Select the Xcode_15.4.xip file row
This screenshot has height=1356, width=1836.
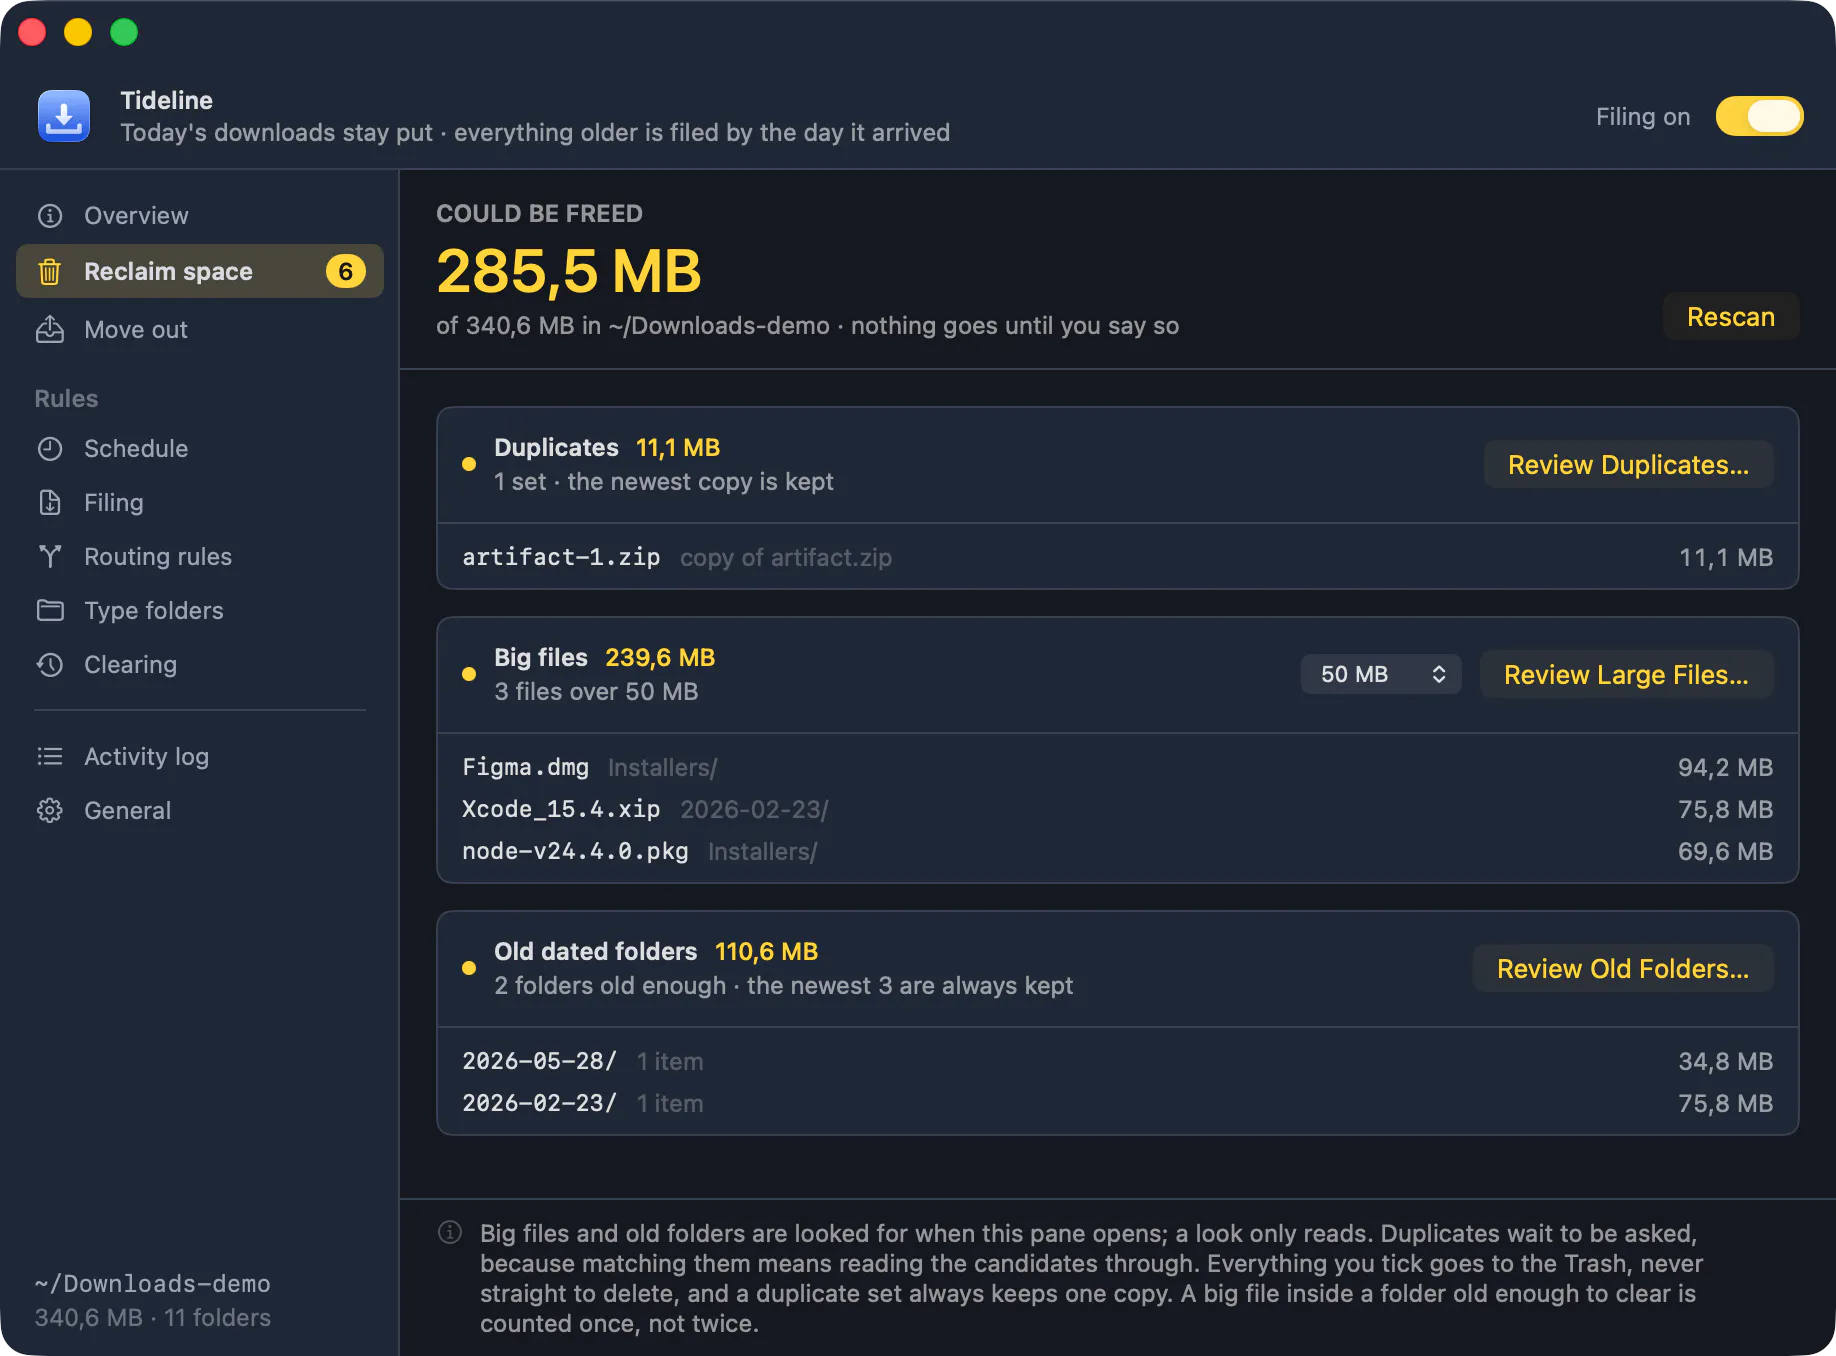1118,809
